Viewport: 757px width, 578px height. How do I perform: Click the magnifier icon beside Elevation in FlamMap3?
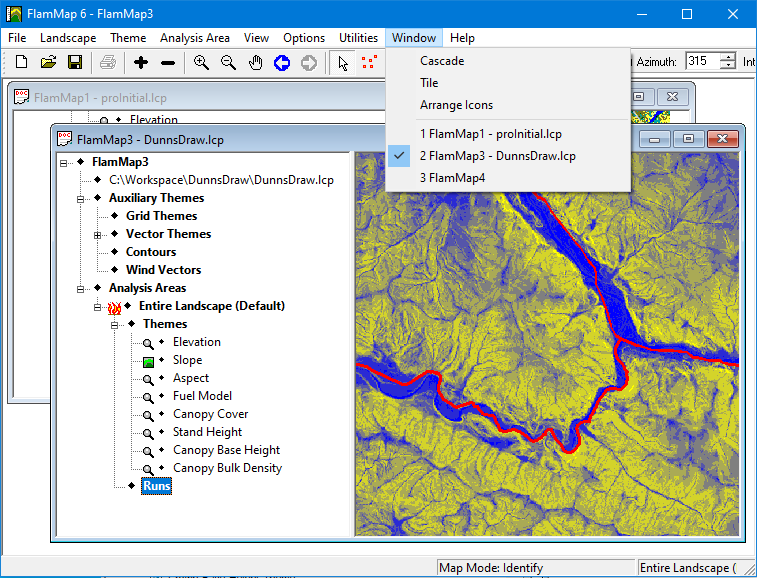coord(148,343)
